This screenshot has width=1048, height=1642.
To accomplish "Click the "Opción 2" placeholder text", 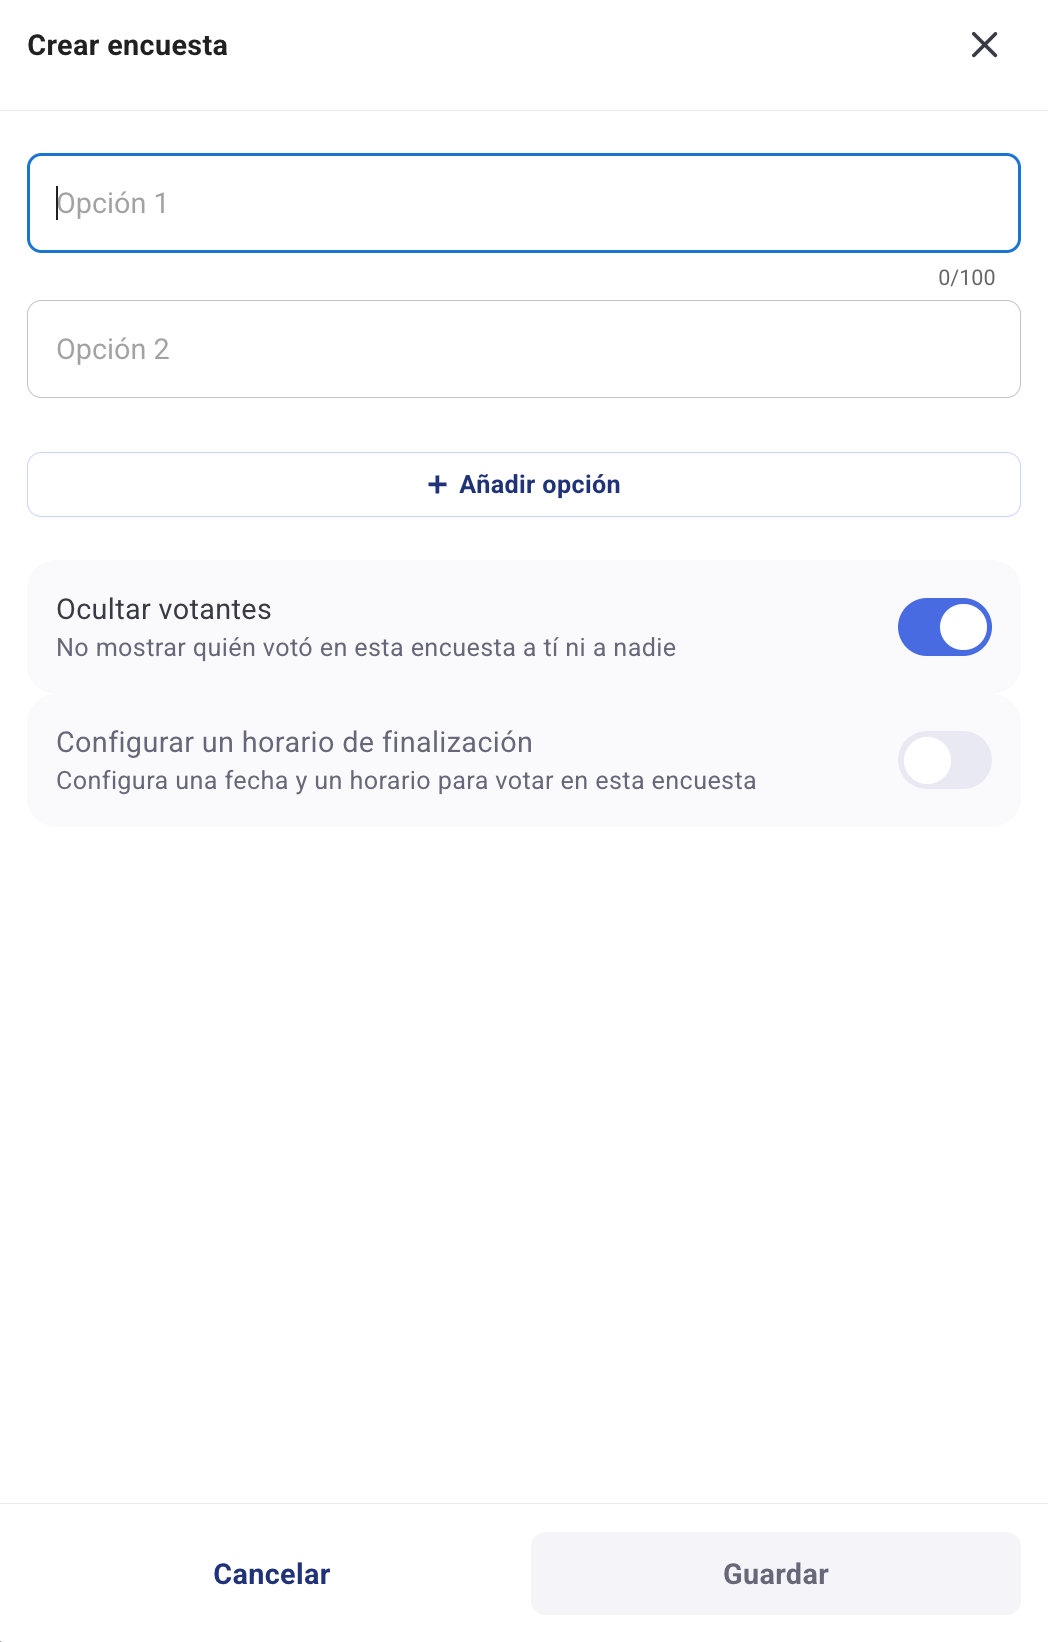I will pos(113,349).
